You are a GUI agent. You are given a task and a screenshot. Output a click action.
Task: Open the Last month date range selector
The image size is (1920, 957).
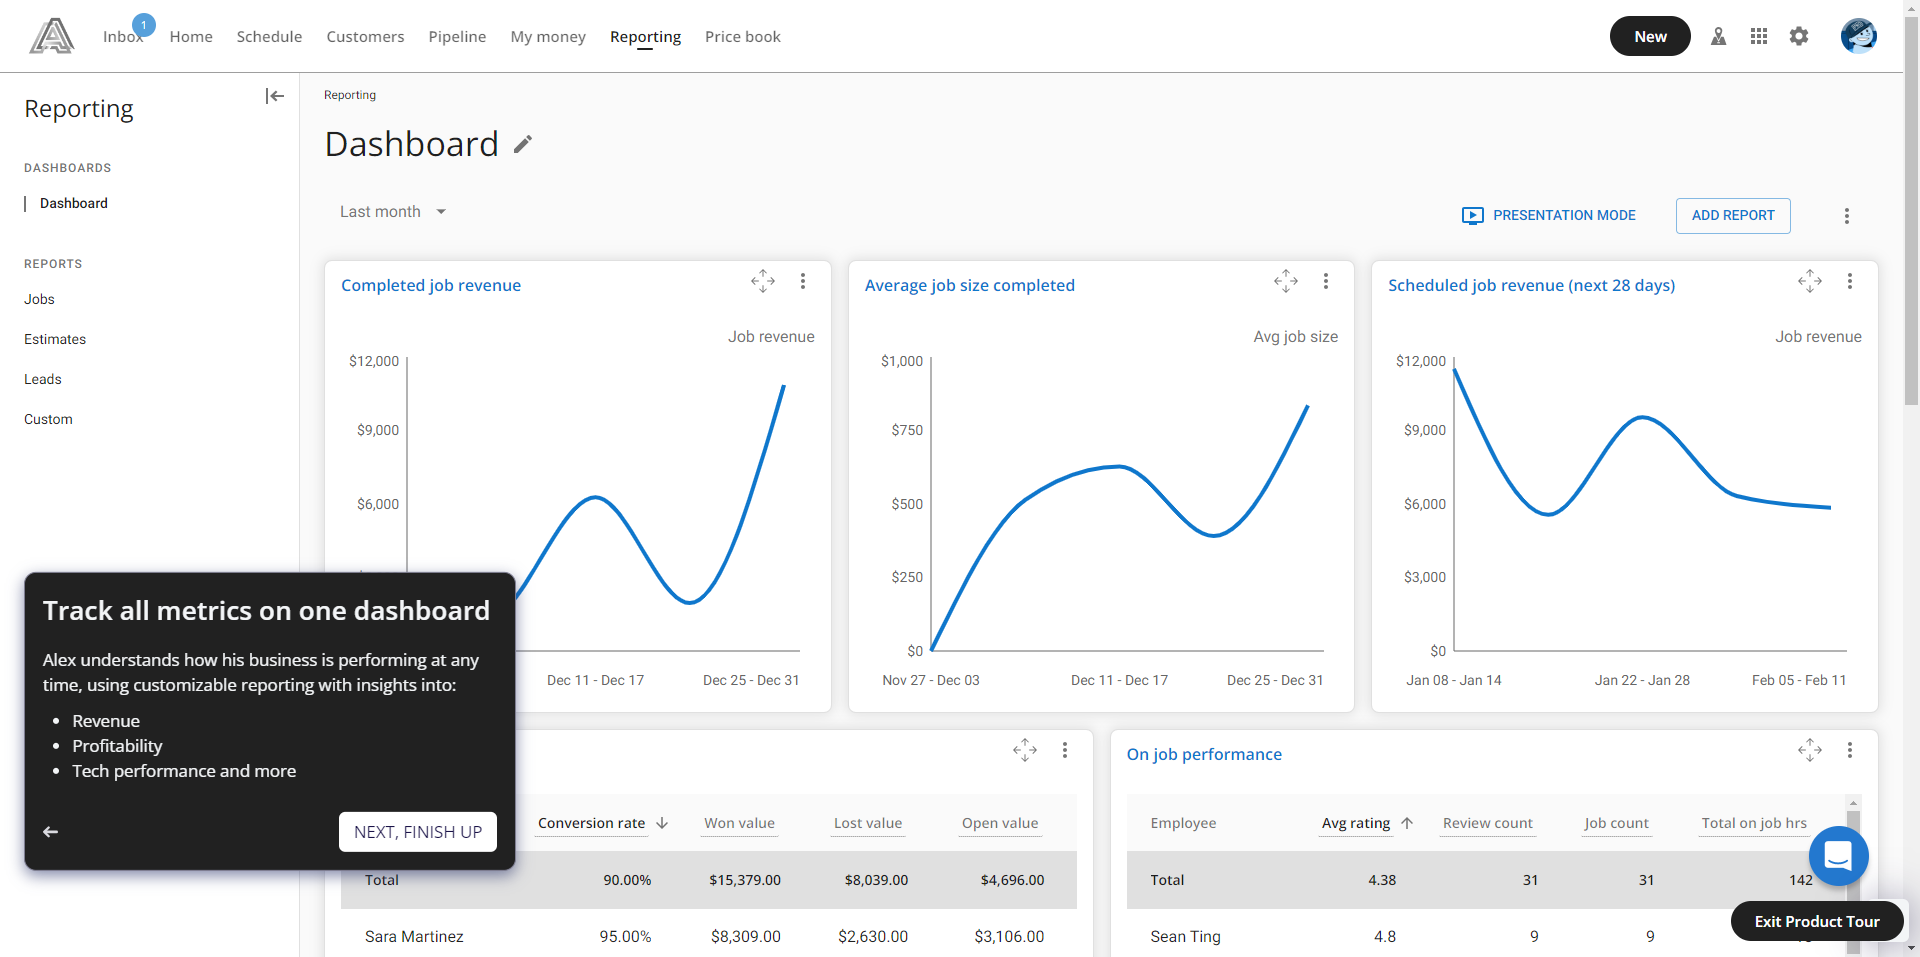[x=392, y=211]
